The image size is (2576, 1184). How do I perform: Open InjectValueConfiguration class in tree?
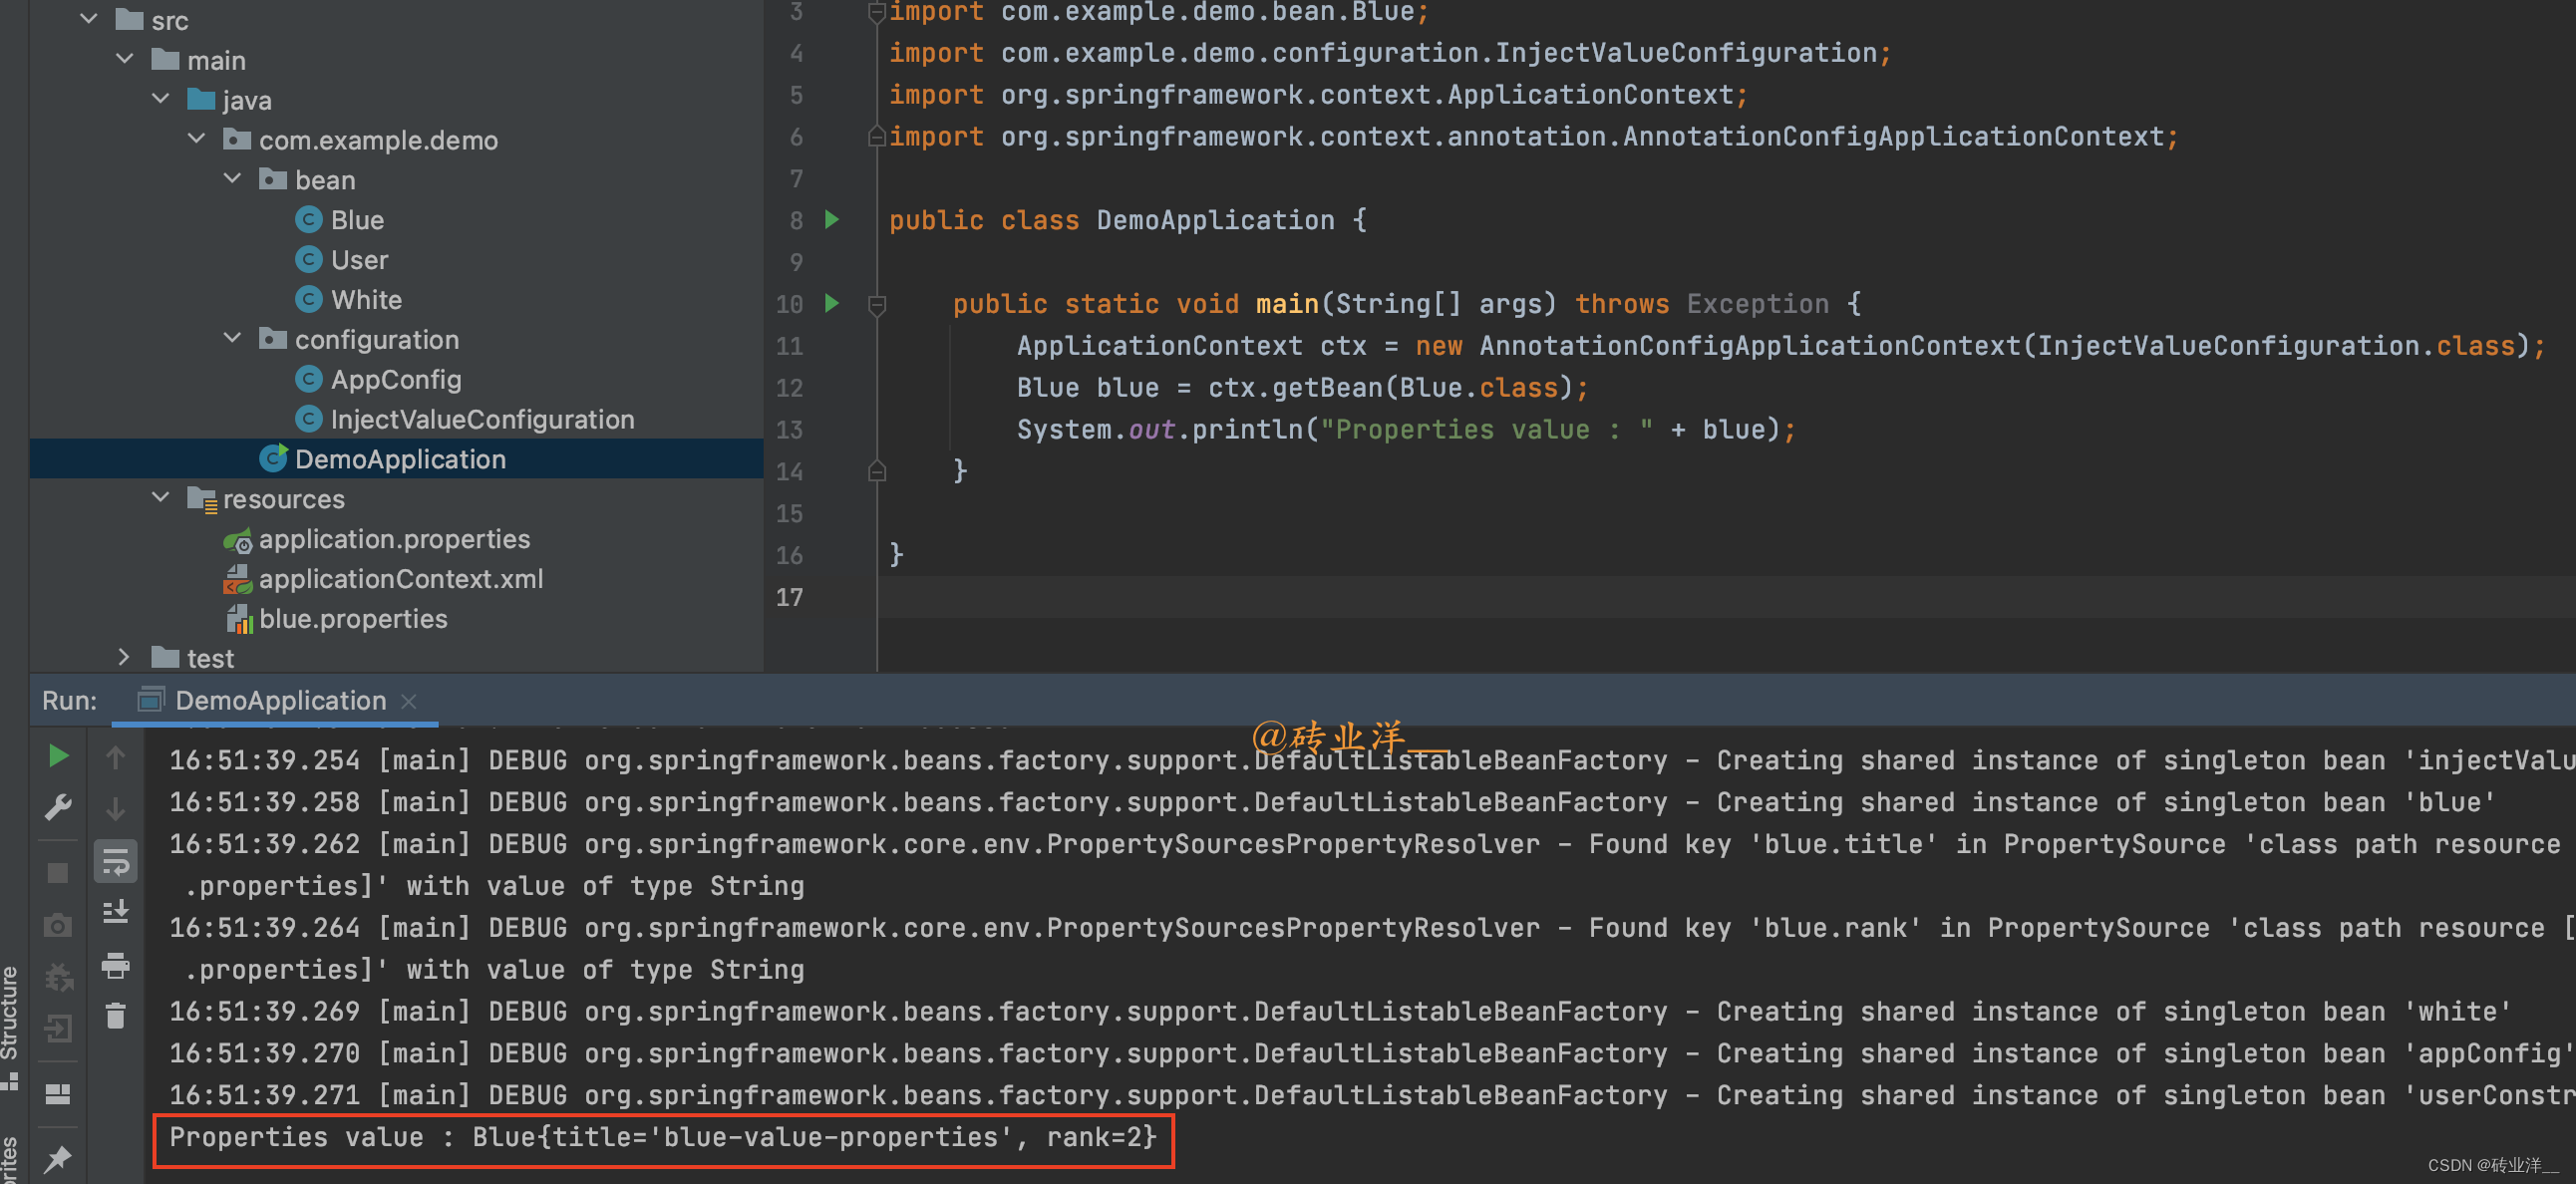[481, 419]
